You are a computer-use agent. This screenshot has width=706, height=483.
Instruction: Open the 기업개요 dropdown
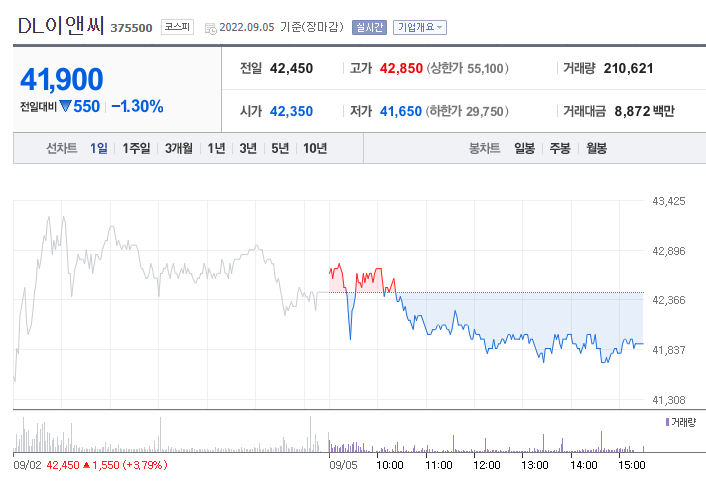coord(420,27)
